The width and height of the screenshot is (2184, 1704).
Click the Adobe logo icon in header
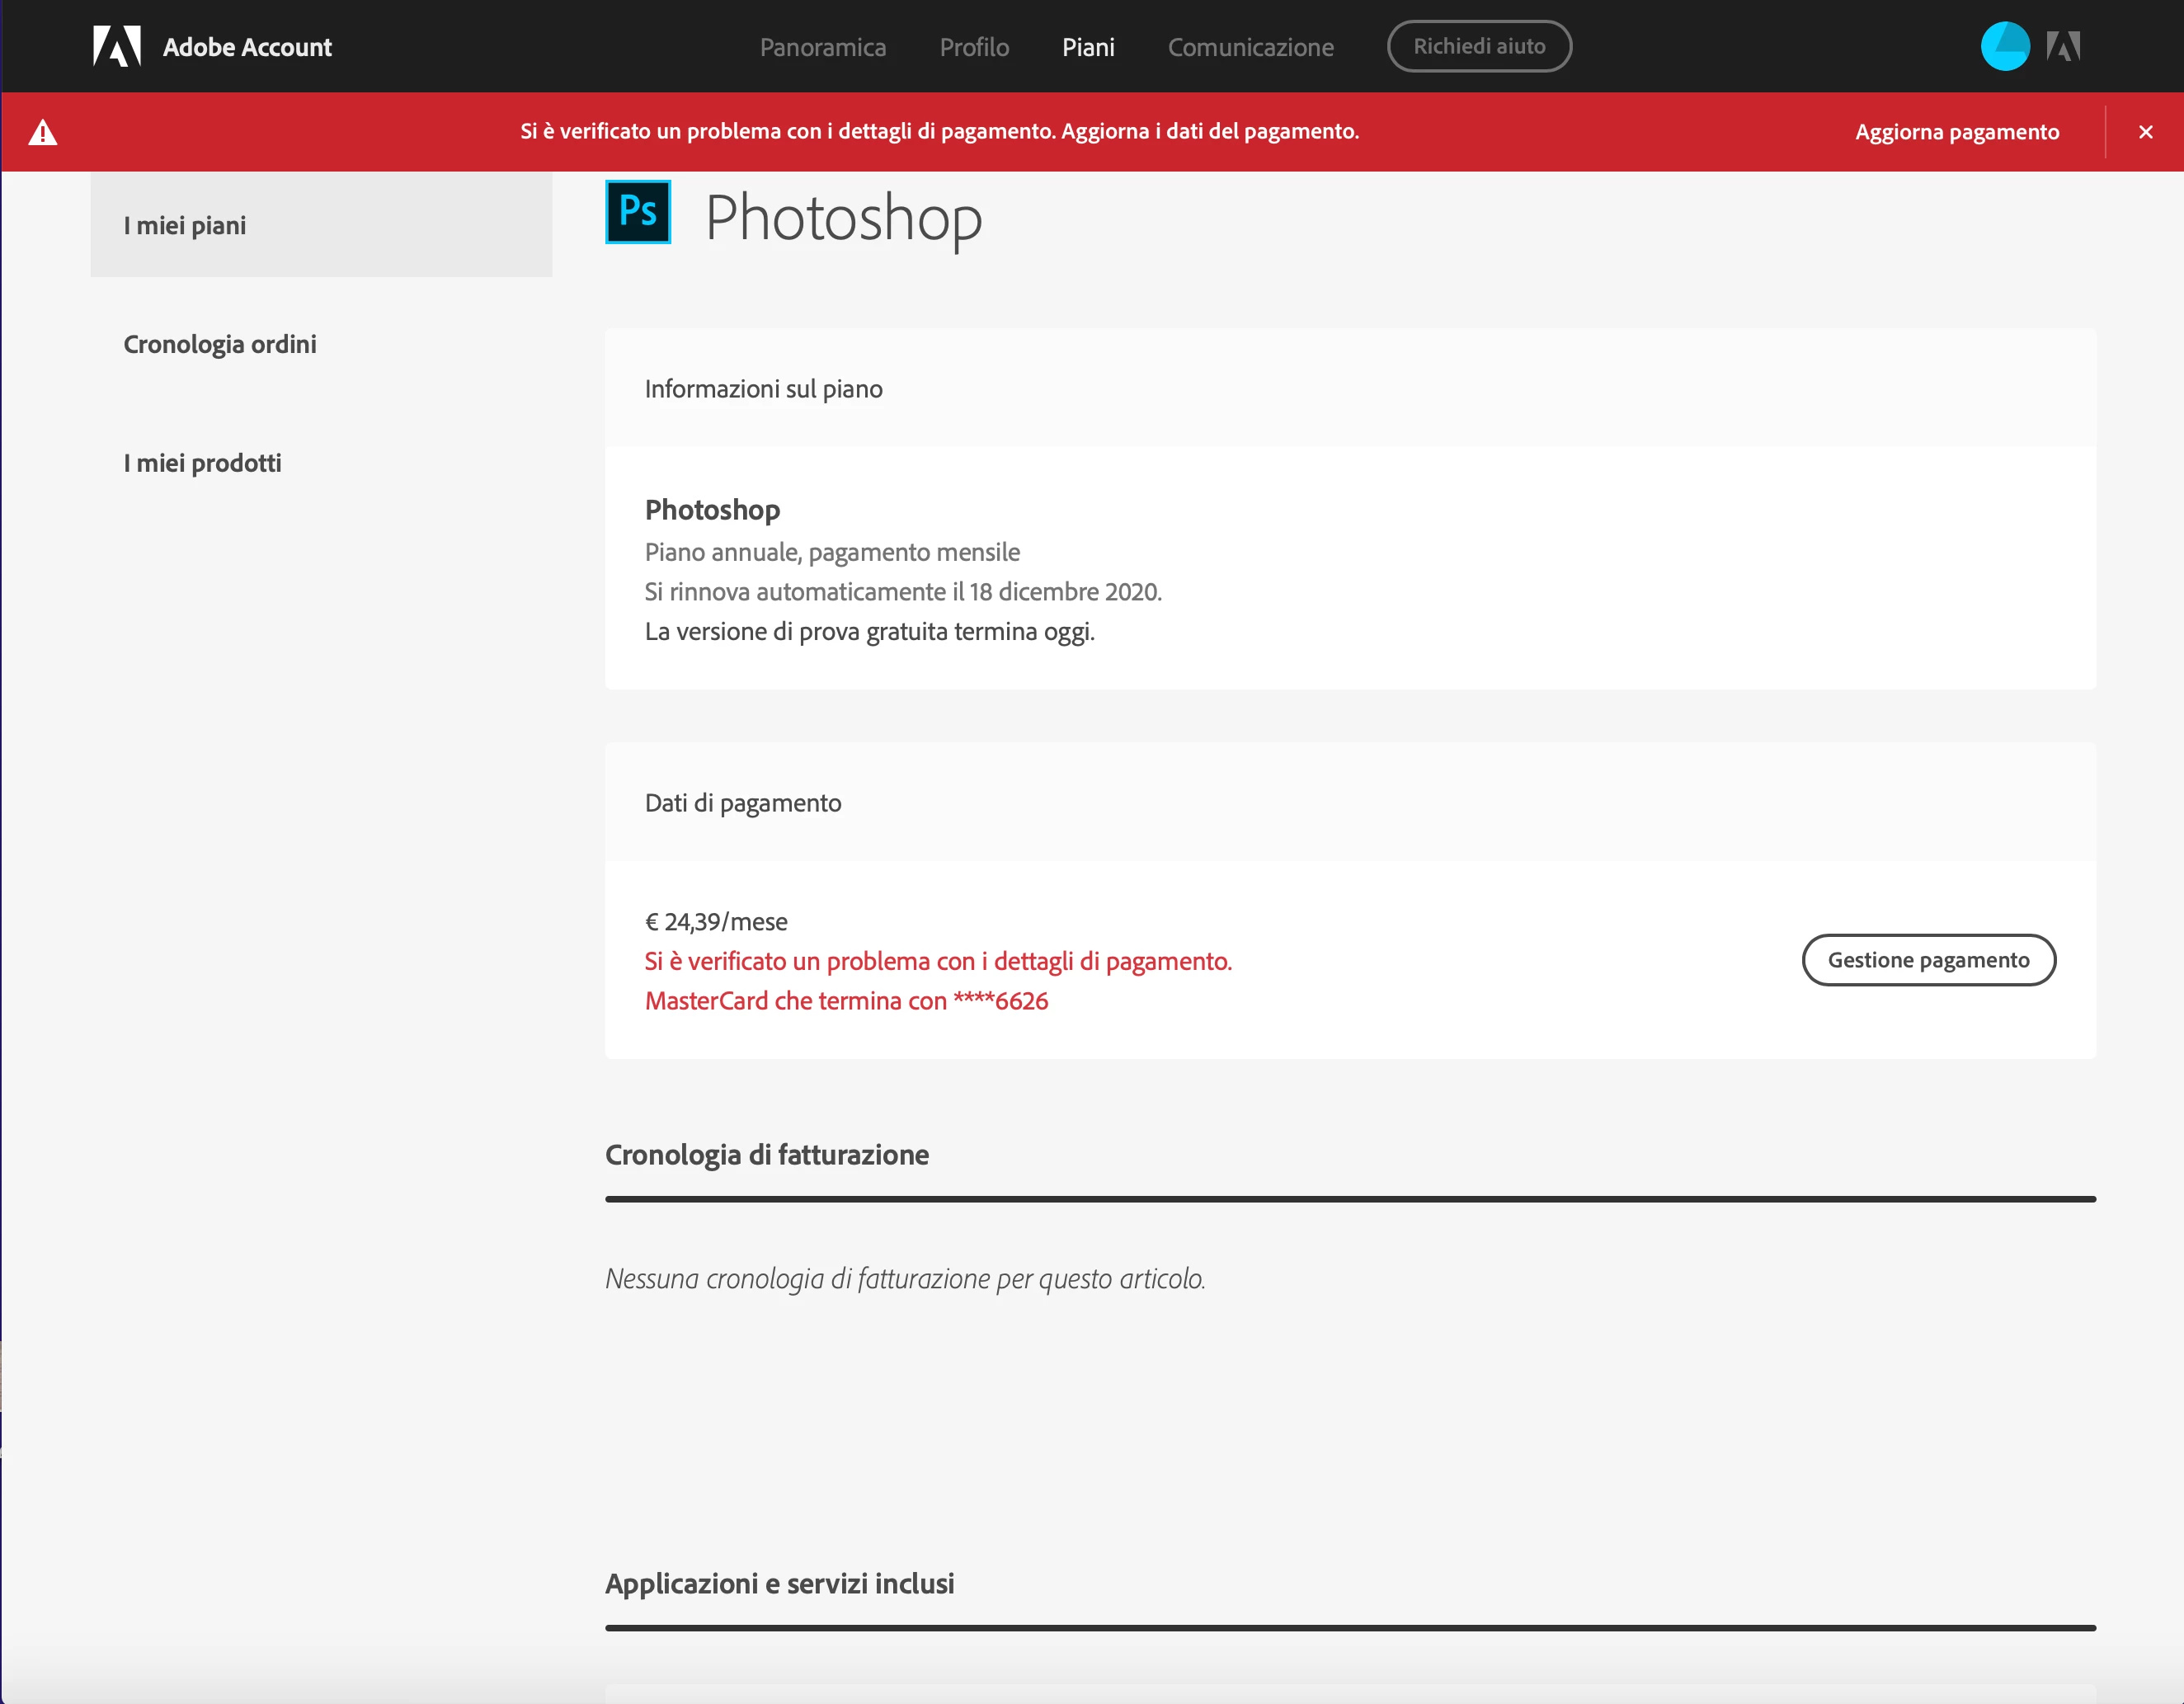(117, 46)
